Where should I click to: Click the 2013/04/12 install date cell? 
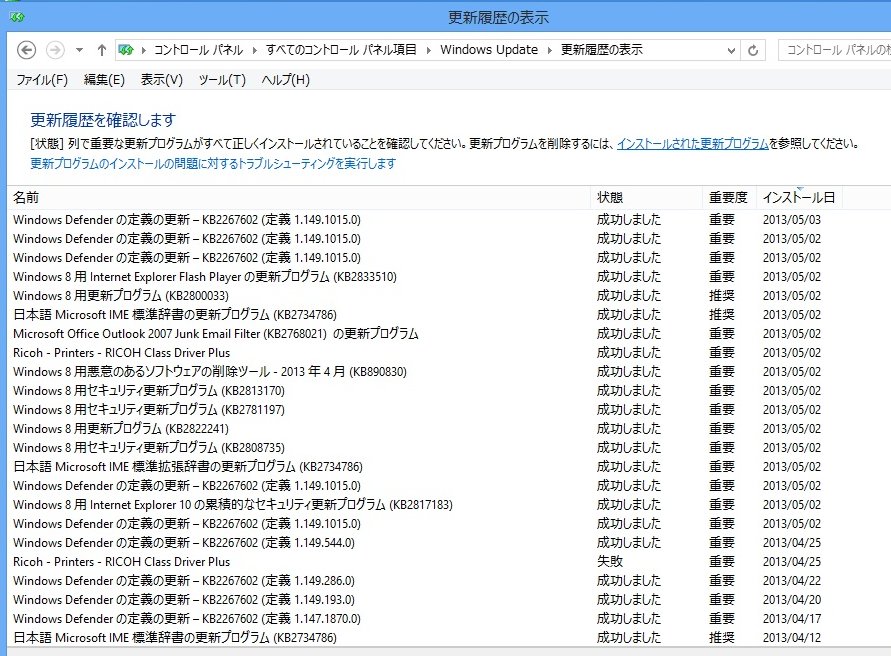point(792,638)
